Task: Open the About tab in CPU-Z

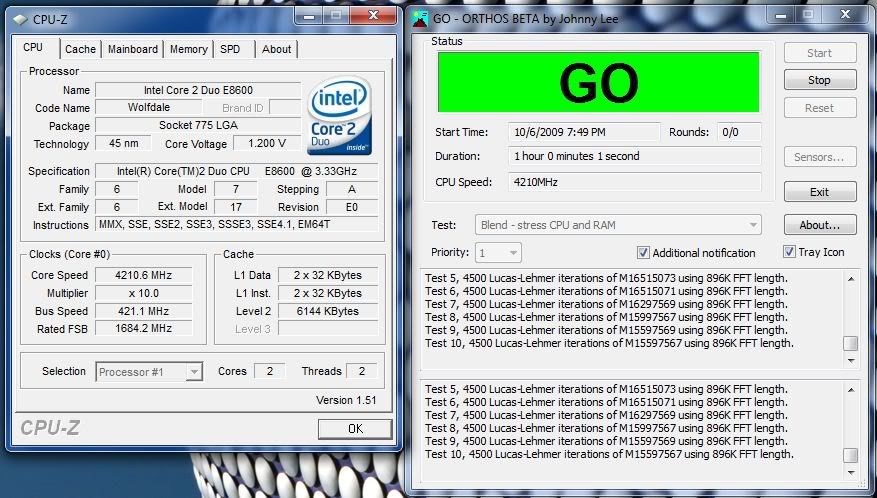Action: (x=276, y=49)
